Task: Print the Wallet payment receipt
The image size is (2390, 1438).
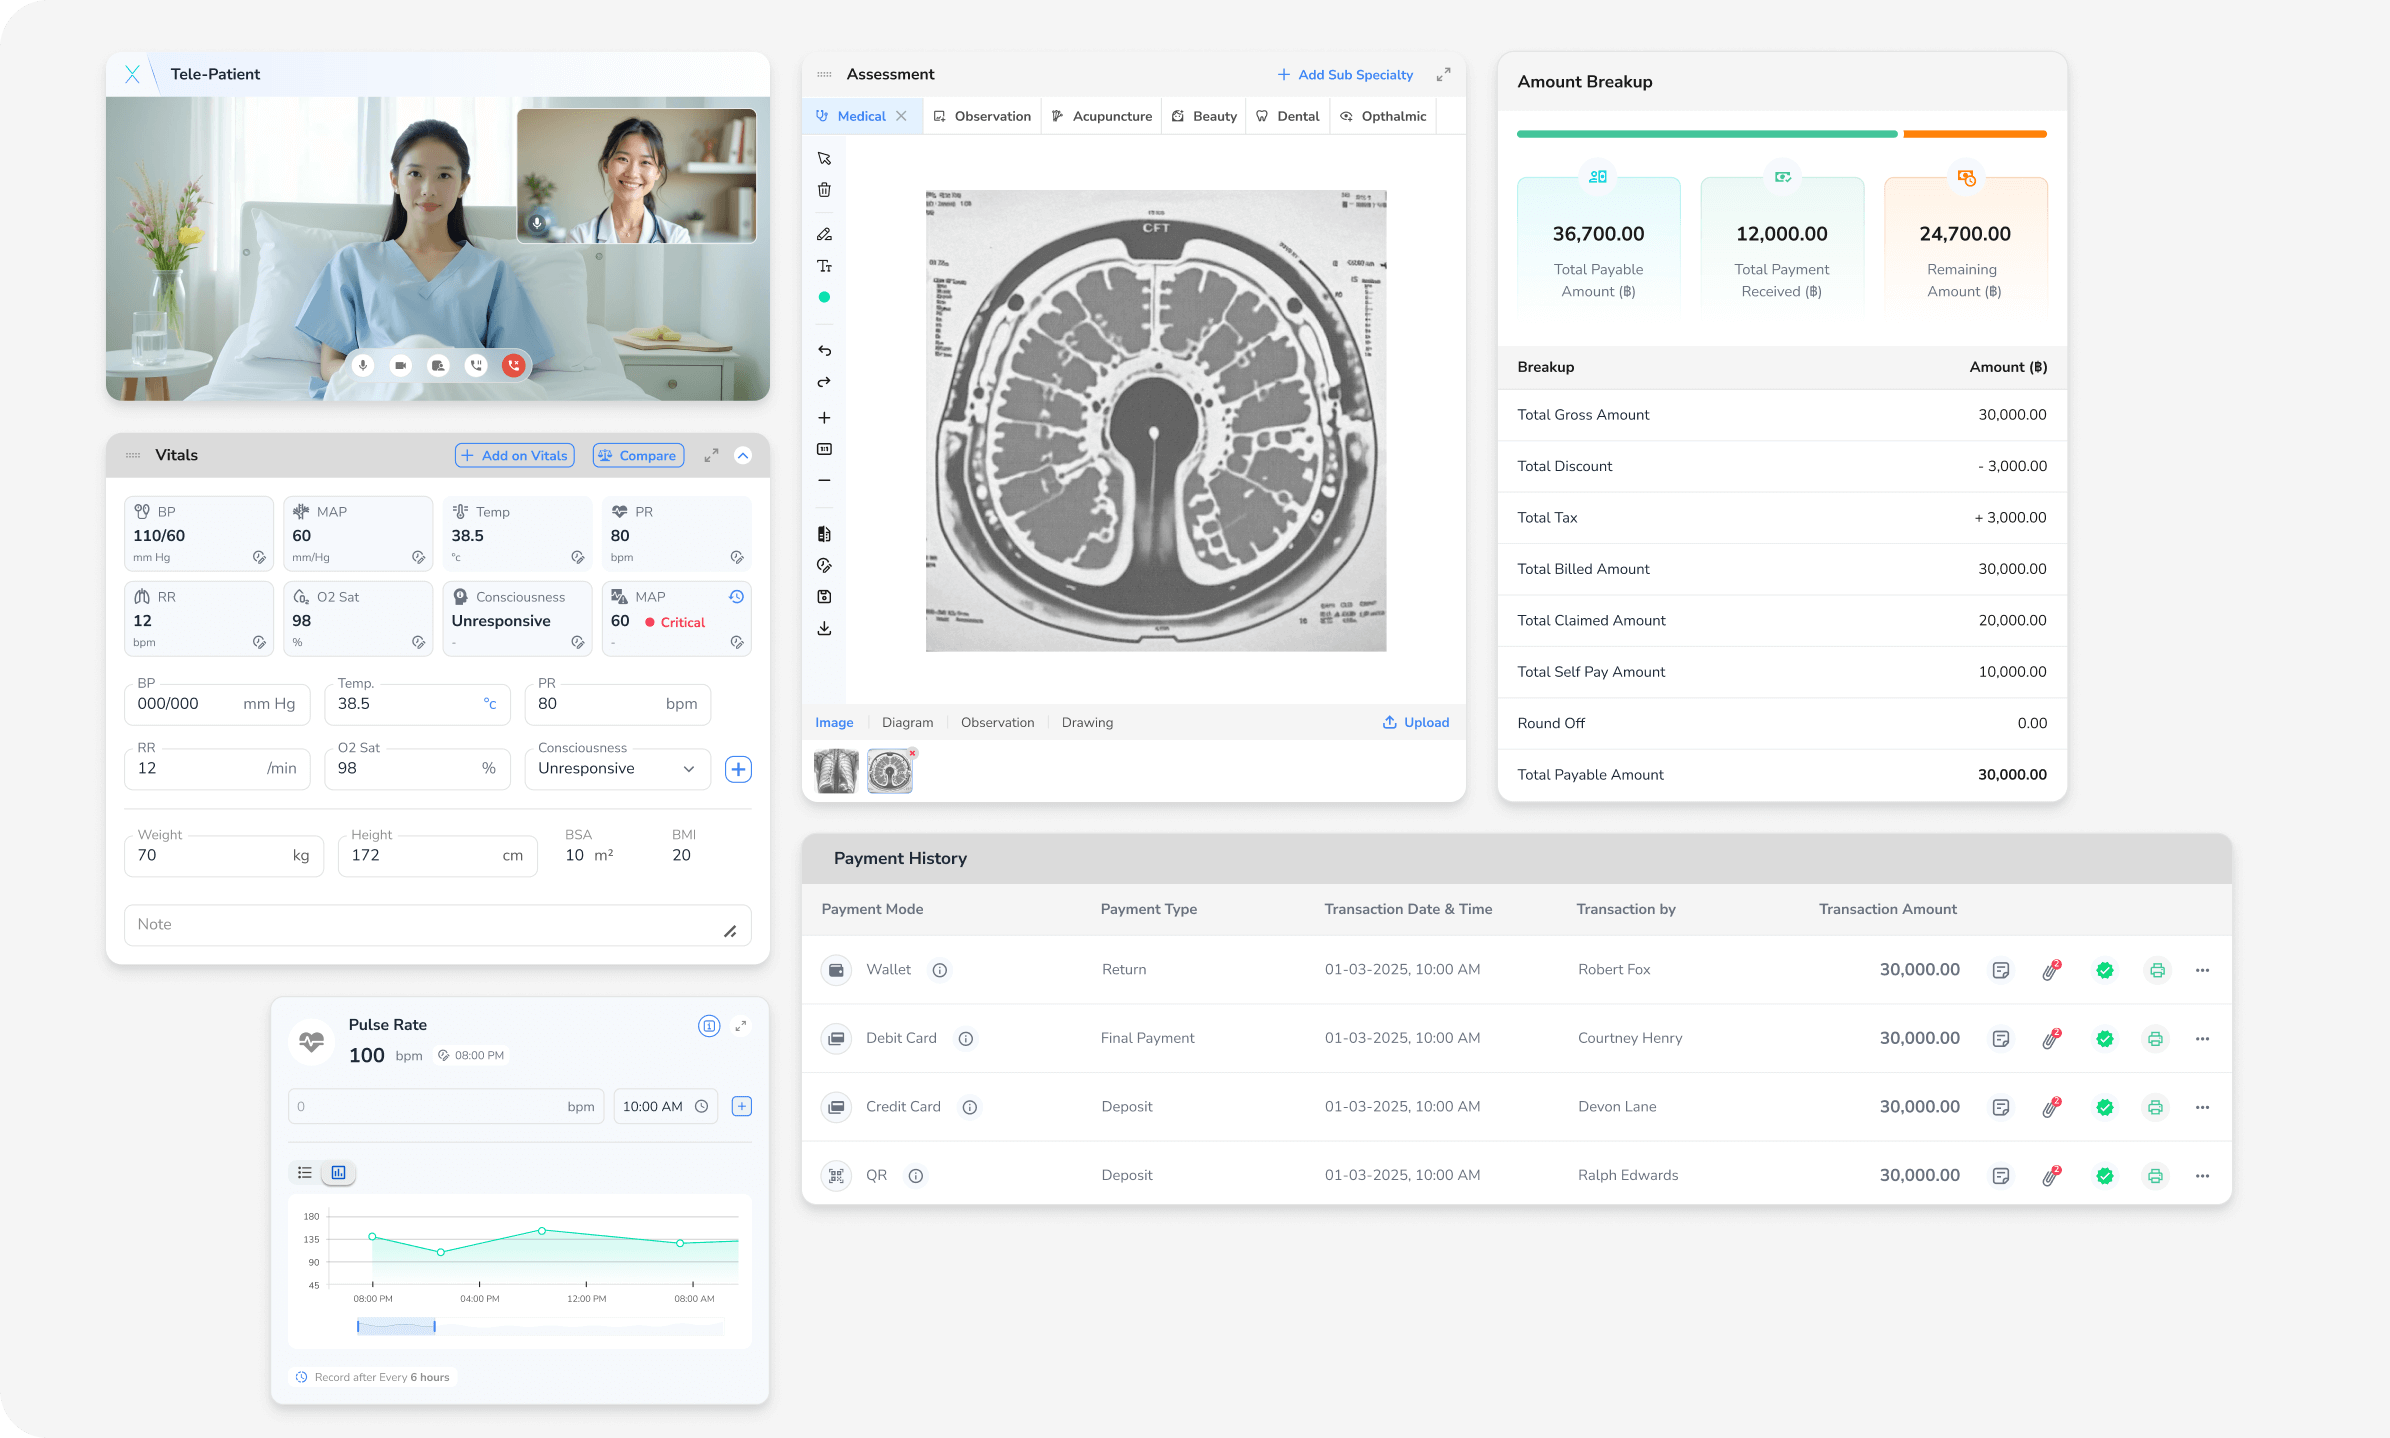Action: [2157, 970]
